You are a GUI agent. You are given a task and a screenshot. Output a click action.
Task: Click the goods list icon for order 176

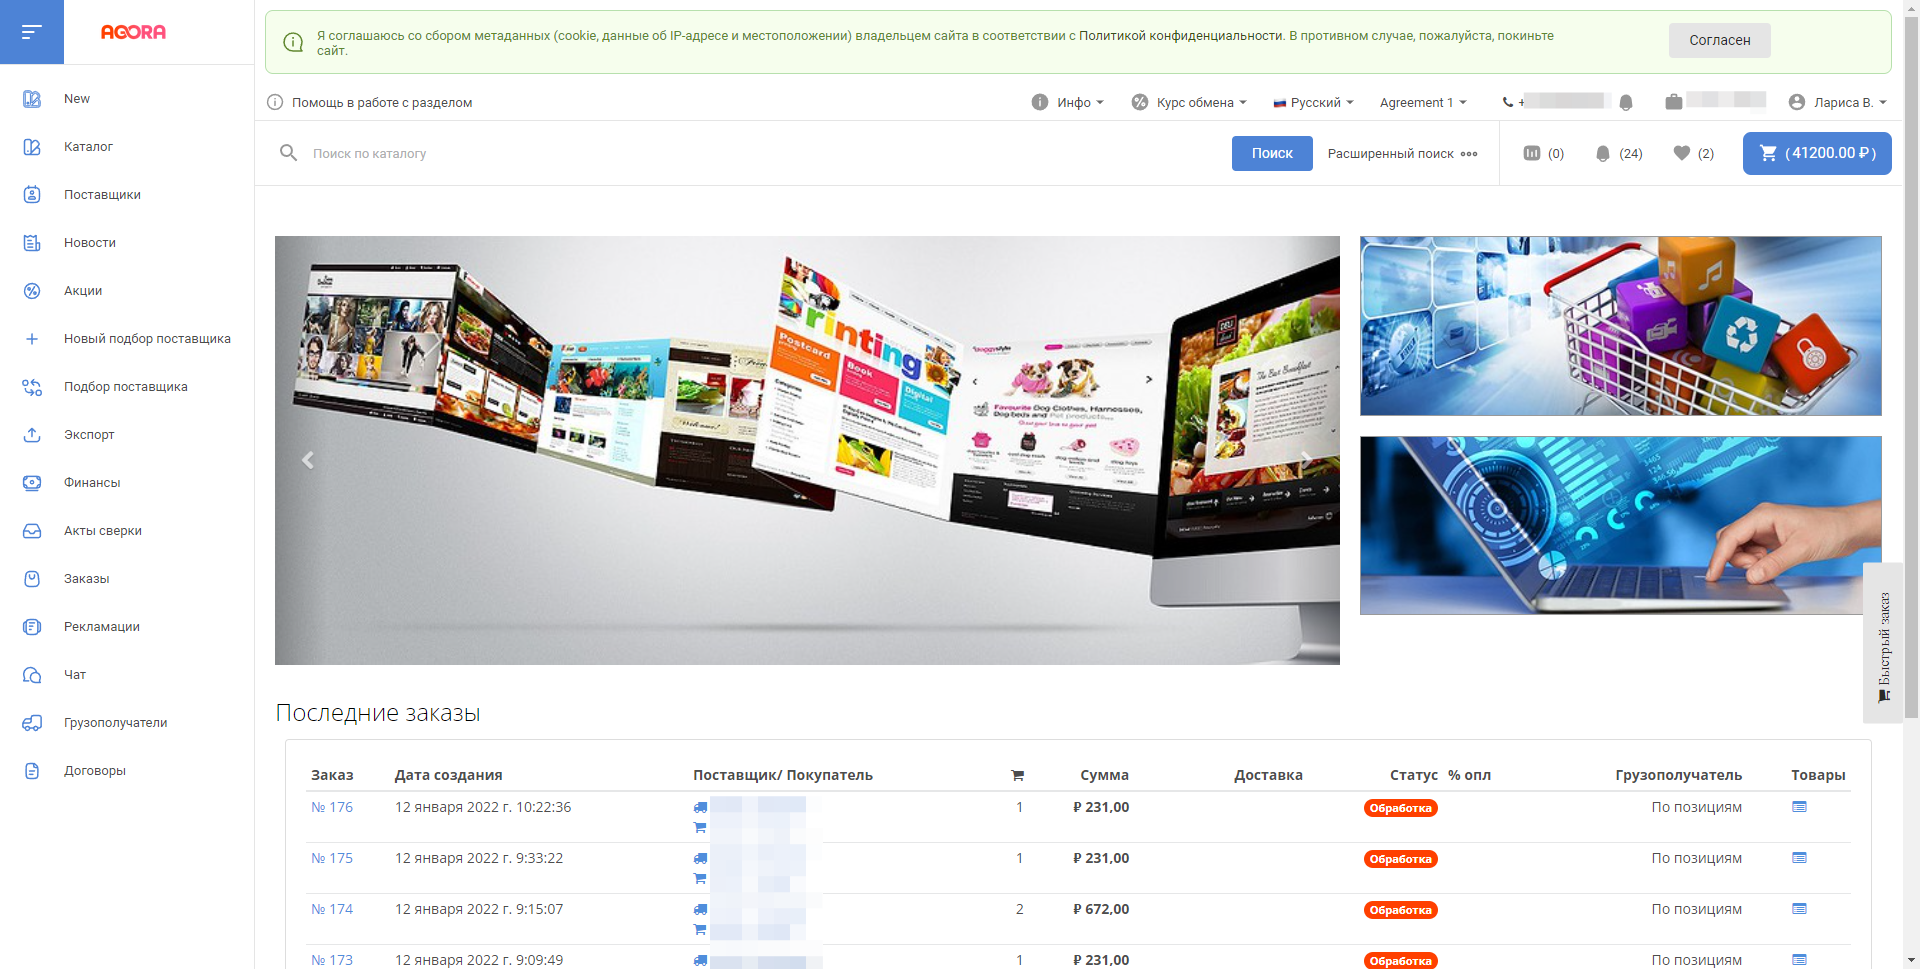[x=1799, y=807]
